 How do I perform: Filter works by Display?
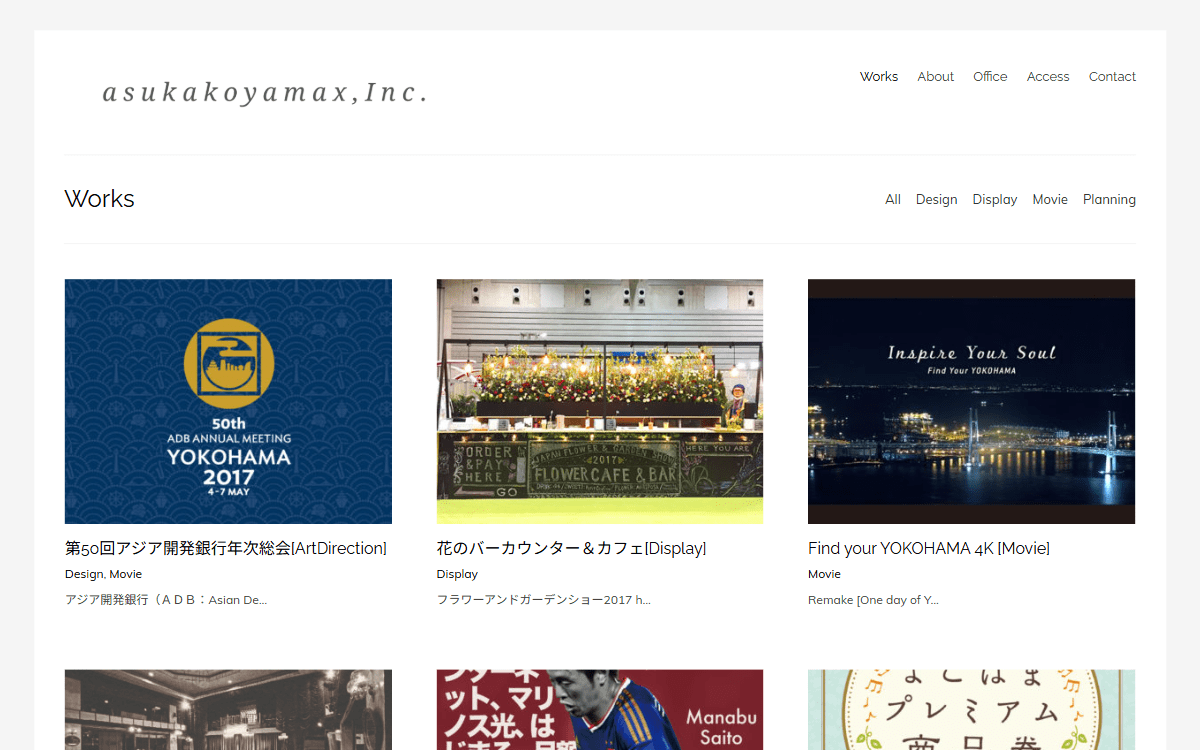tap(995, 199)
